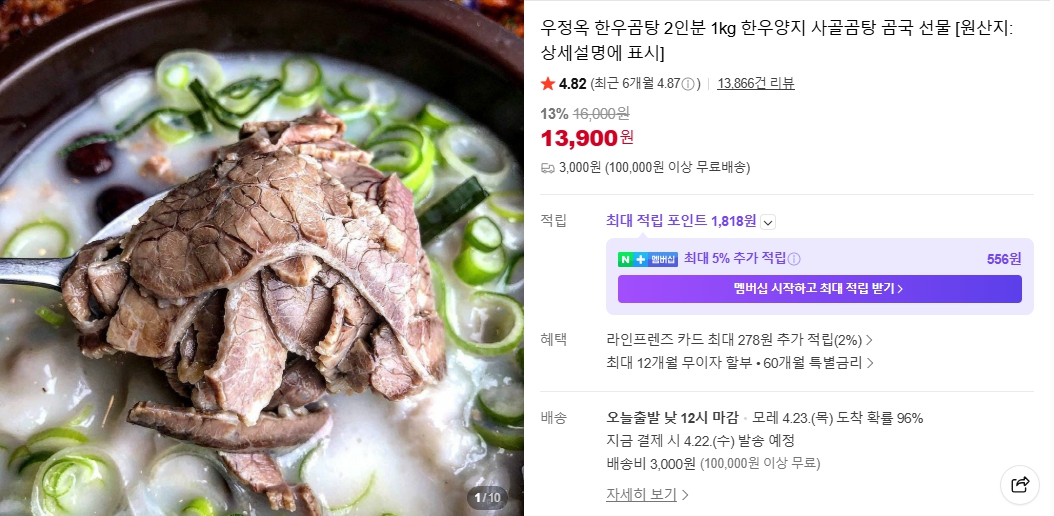Viewport: 1054px width, 516px height.
Task: Expand the 최대 적립 포인트 dropdown arrow
Action: click(768, 221)
